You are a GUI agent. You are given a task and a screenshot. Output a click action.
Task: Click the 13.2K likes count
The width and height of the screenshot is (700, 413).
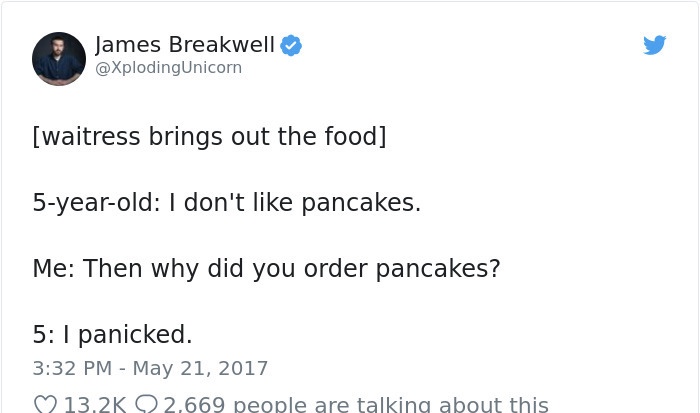pyautogui.click(x=95, y=405)
